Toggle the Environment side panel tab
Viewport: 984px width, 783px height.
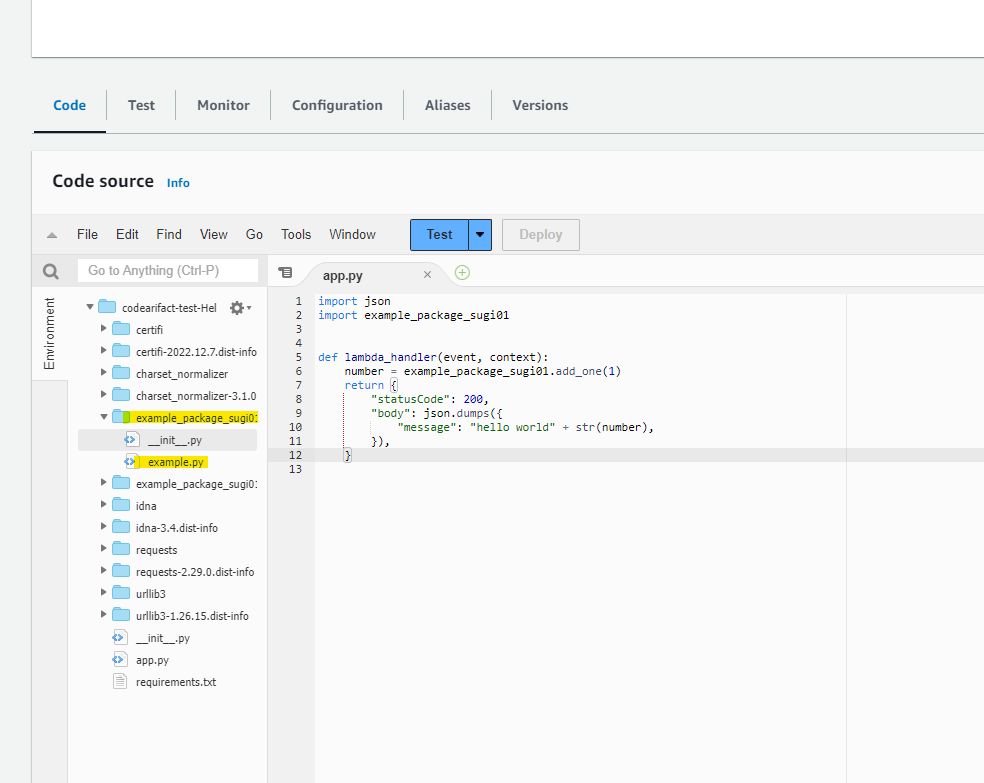click(49, 333)
